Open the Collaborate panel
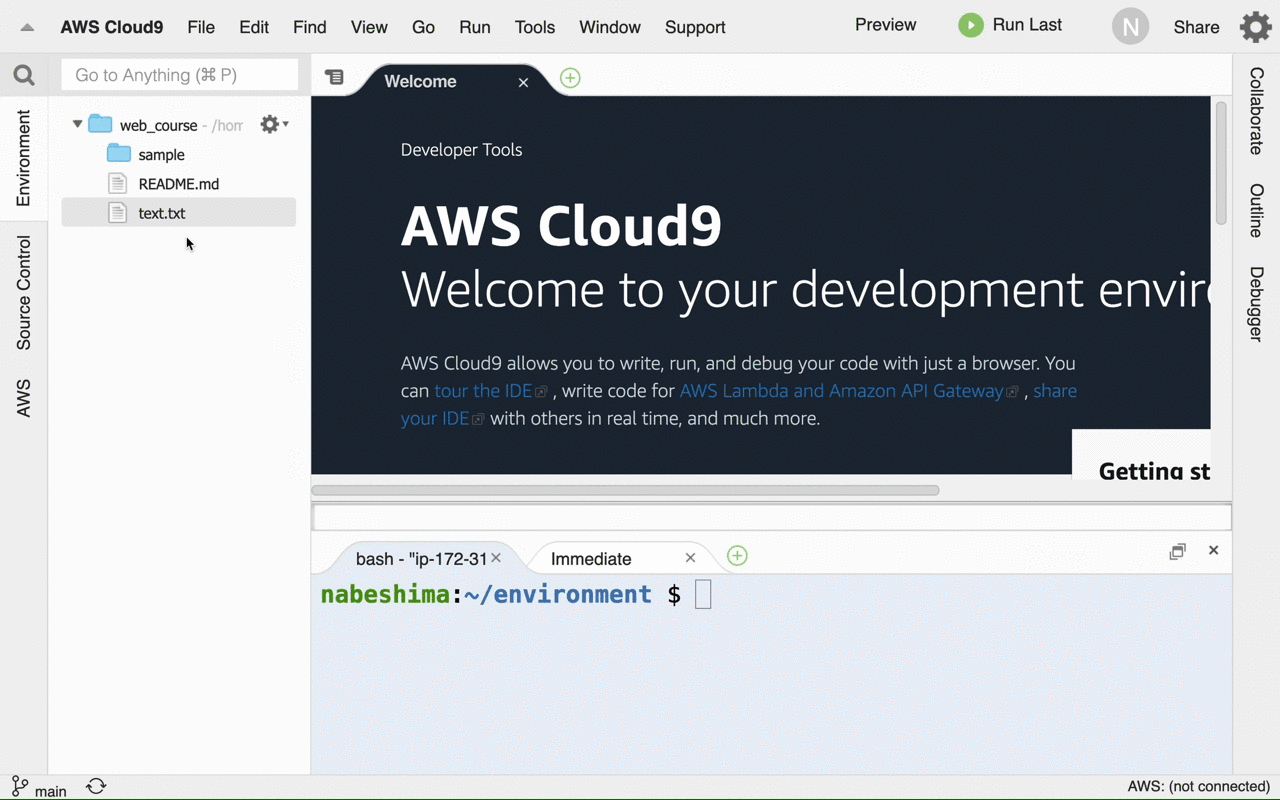 [1256, 111]
